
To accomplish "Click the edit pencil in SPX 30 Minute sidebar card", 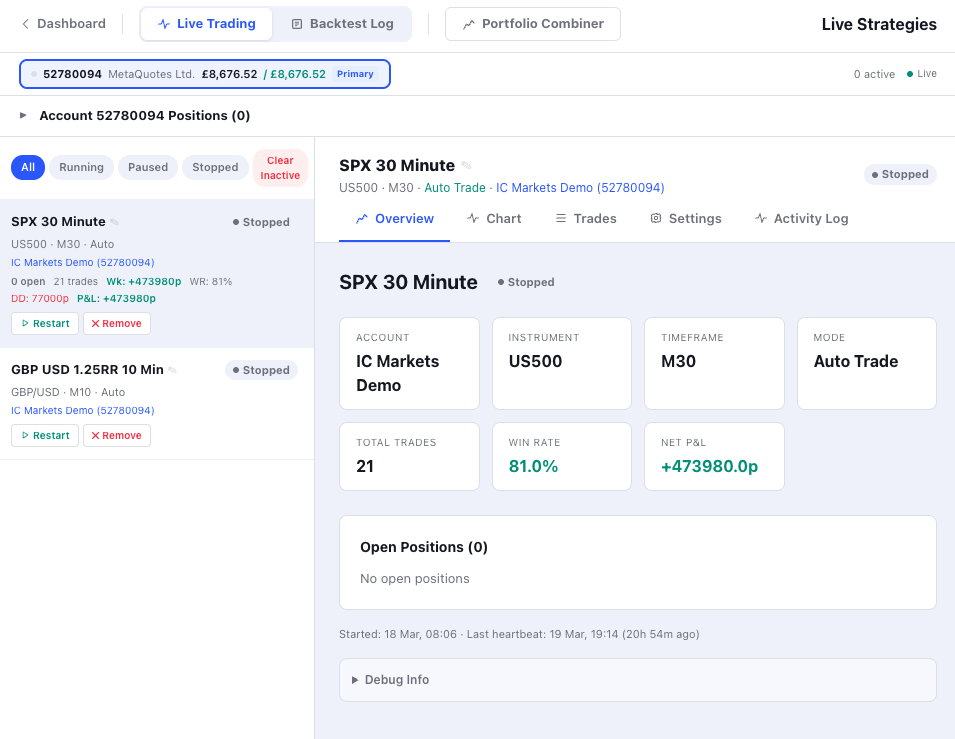I will [x=114, y=222].
